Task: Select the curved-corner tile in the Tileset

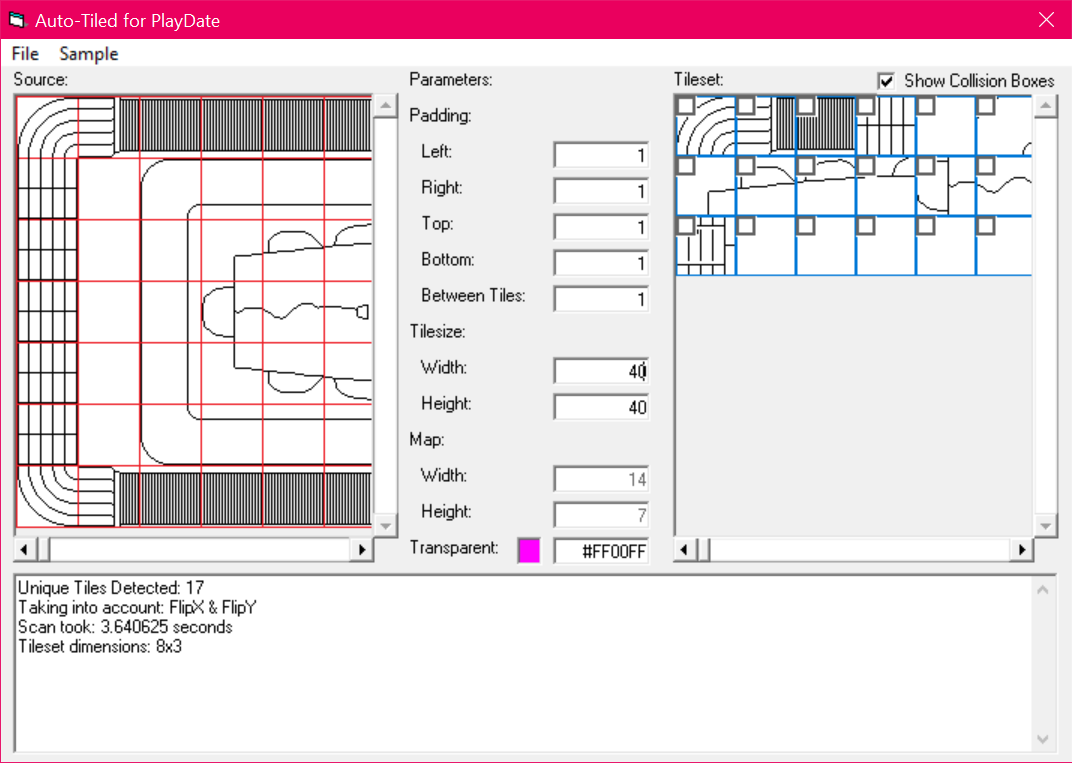Action: point(706,126)
